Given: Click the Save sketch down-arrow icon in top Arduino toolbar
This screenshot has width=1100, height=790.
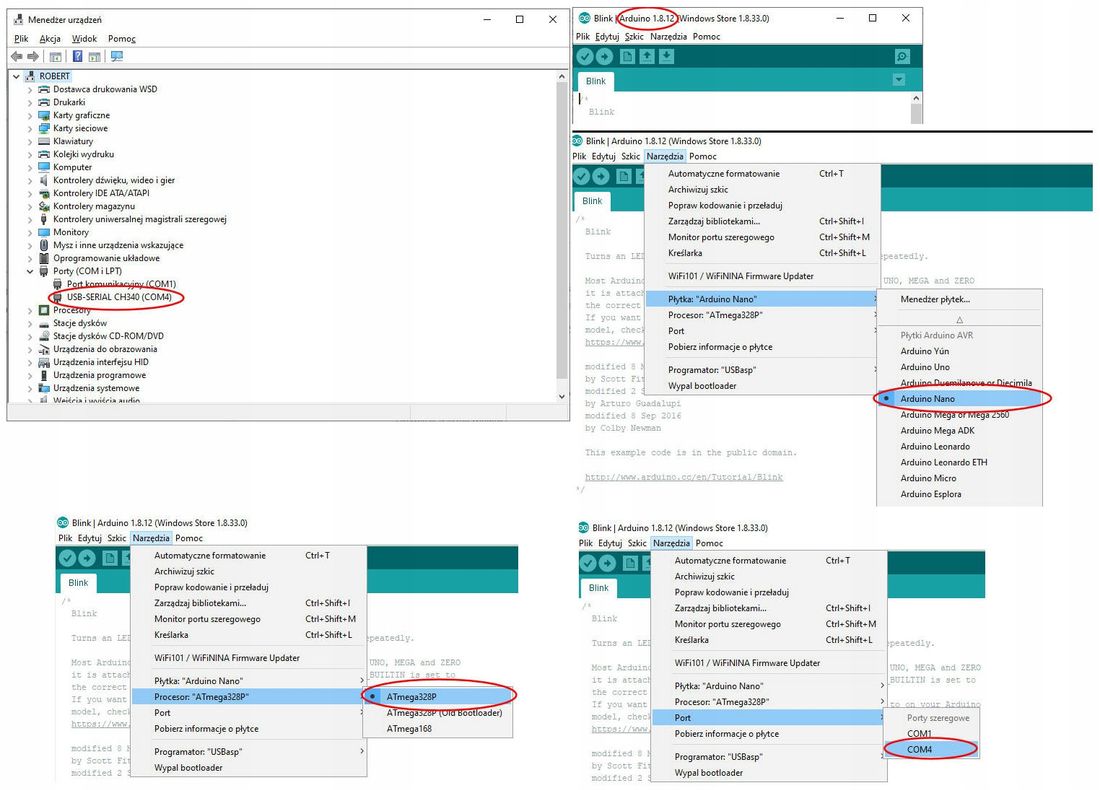Looking at the screenshot, I should click(x=666, y=57).
